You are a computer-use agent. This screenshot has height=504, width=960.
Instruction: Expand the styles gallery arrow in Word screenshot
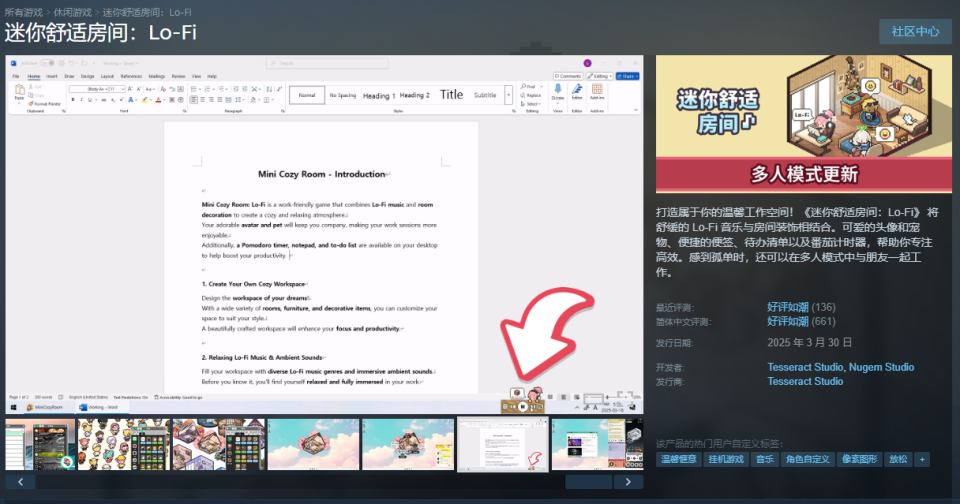click(508, 95)
